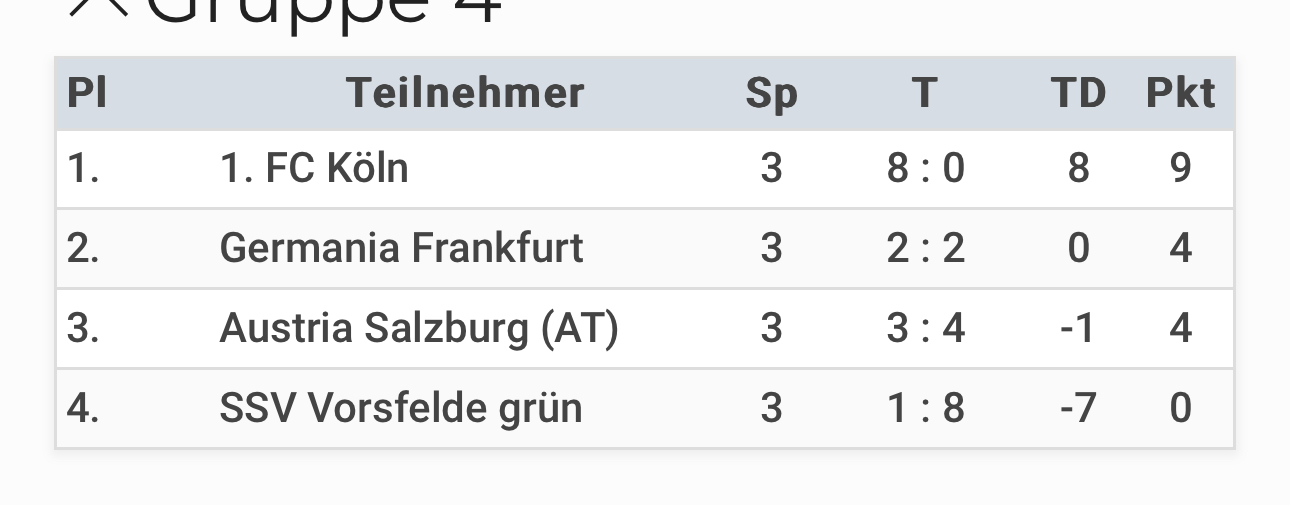Select the Pl column header
Image resolution: width=1290 pixels, height=505 pixels.
pyautogui.click(x=87, y=93)
